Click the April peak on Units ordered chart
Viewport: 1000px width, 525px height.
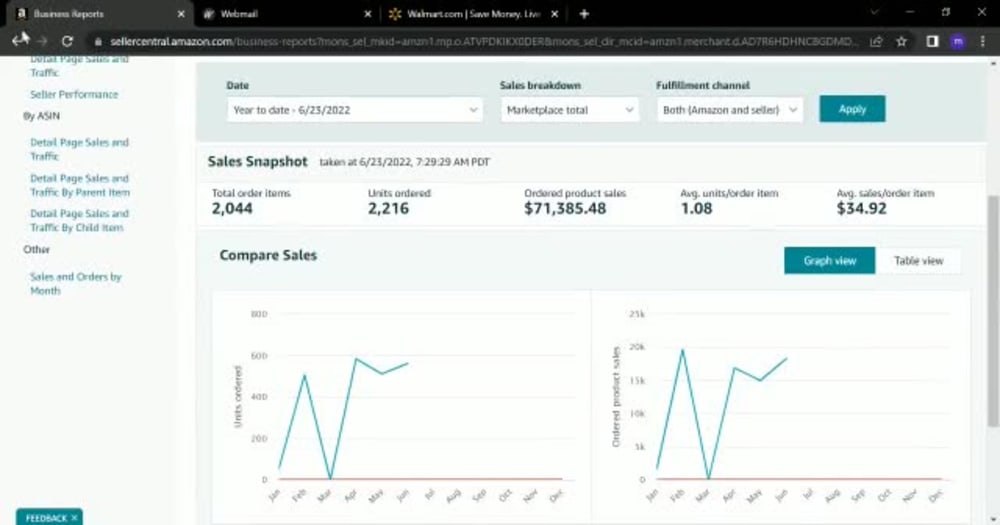coord(357,359)
